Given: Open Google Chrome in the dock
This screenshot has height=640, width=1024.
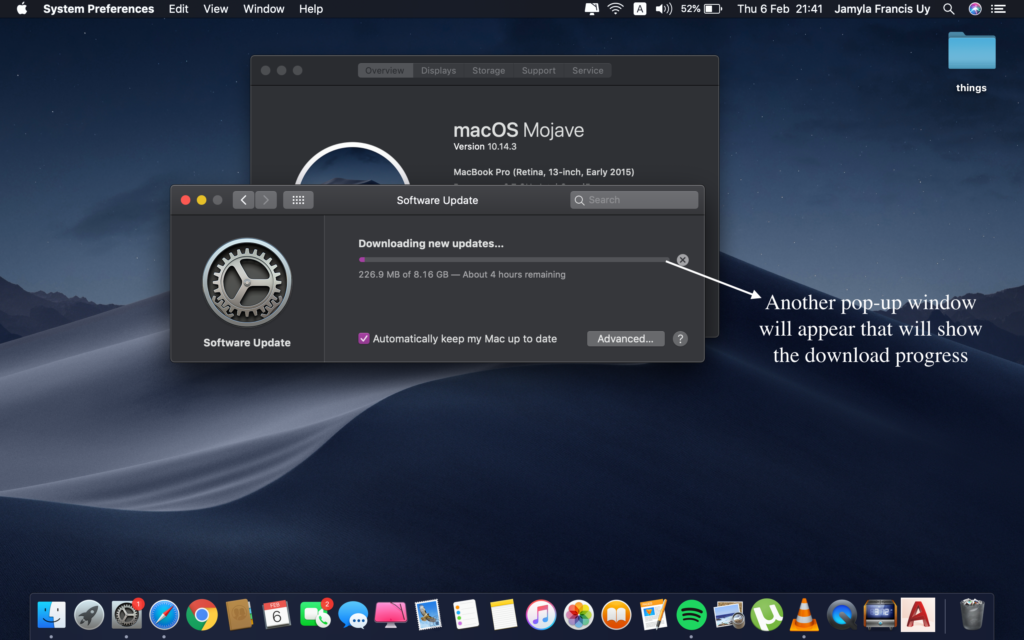Looking at the screenshot, I should 202,614.
